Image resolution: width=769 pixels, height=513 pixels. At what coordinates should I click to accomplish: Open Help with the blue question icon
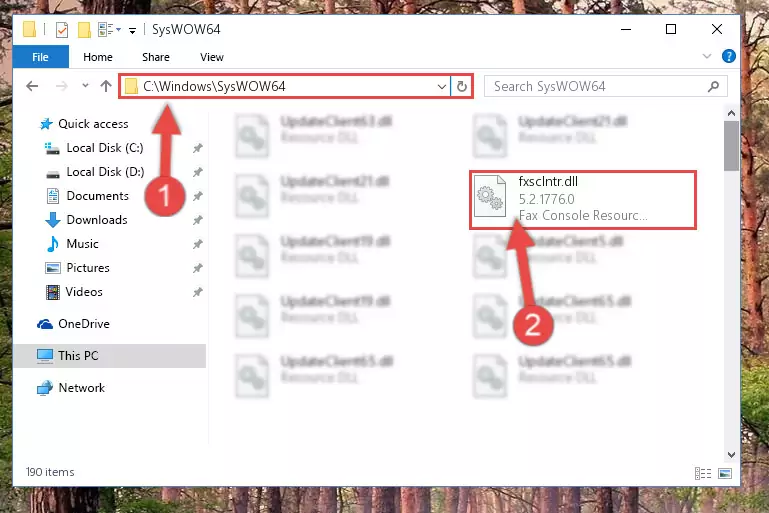[728, 56]
